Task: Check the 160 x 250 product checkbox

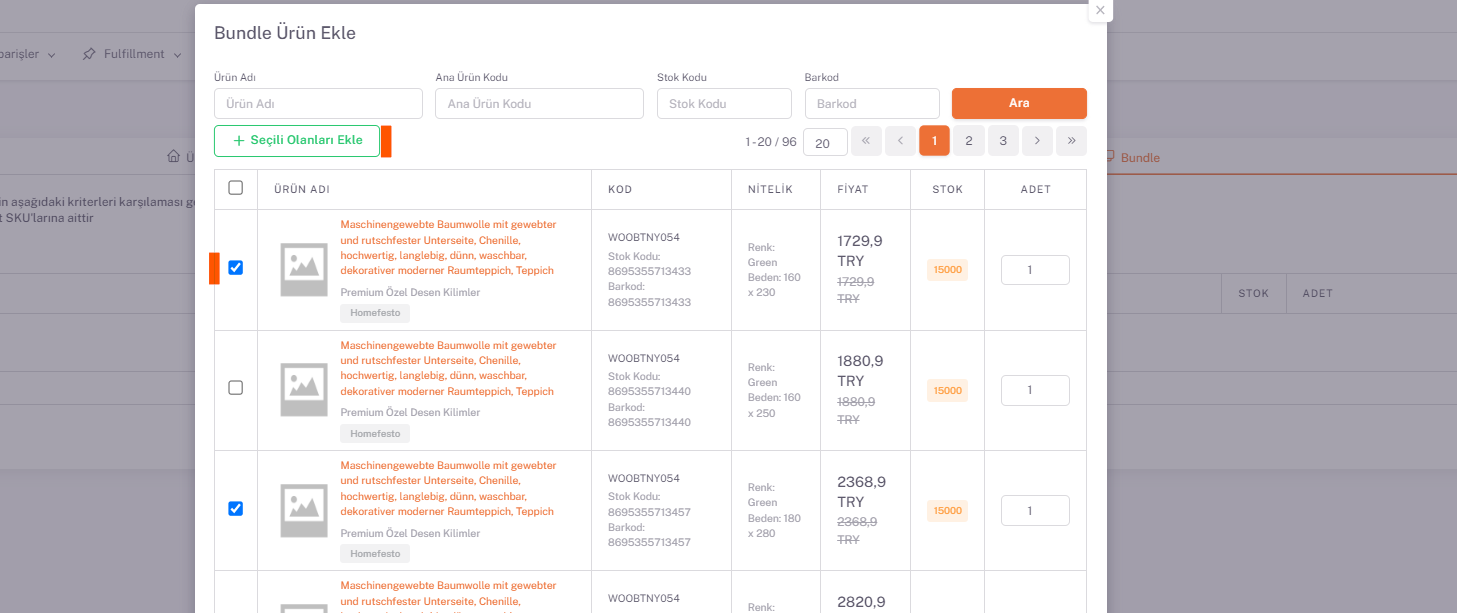Action: click(236, 388)
